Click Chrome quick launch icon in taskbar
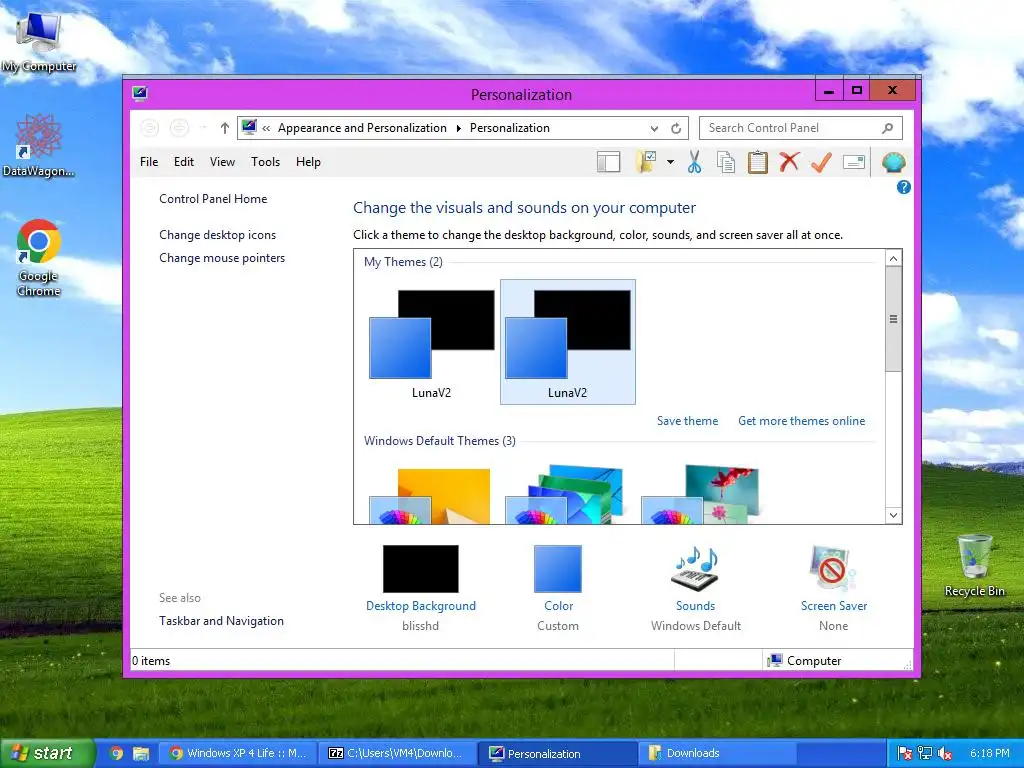 (x=117, y=754)
